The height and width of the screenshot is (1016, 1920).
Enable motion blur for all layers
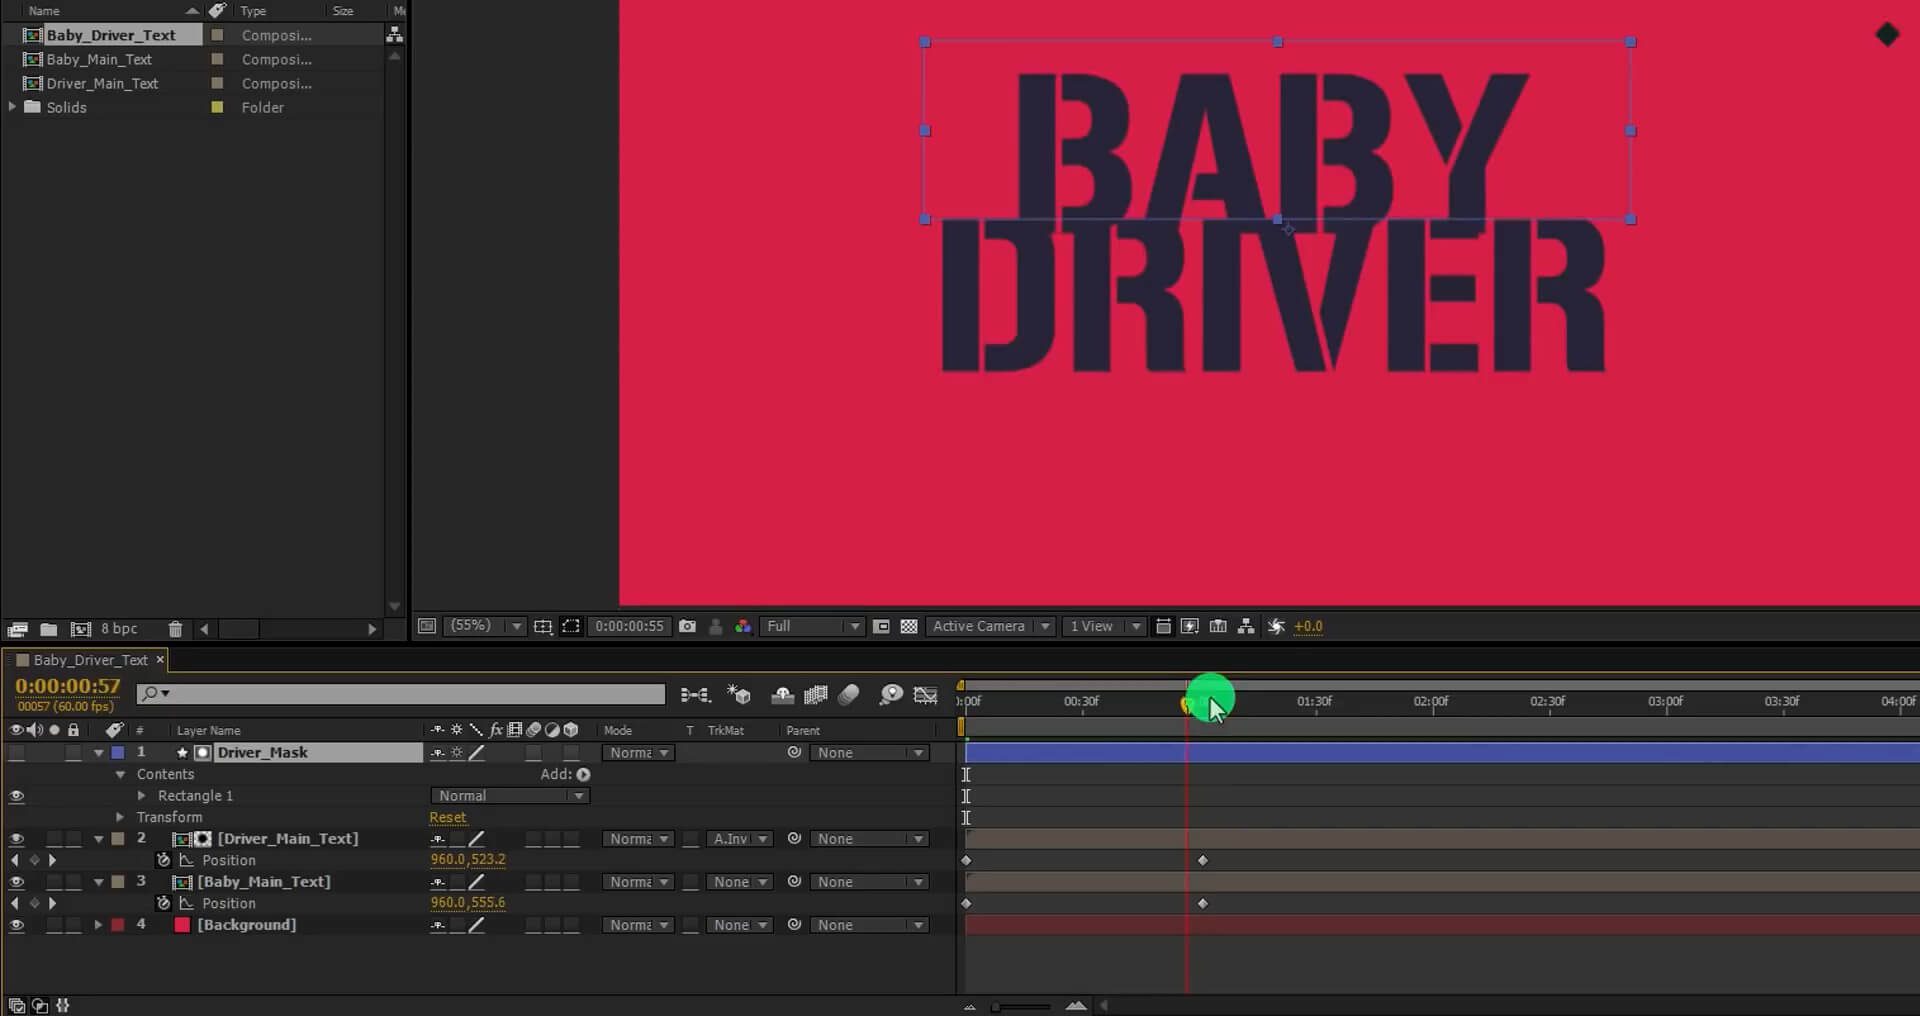point(849,694)
